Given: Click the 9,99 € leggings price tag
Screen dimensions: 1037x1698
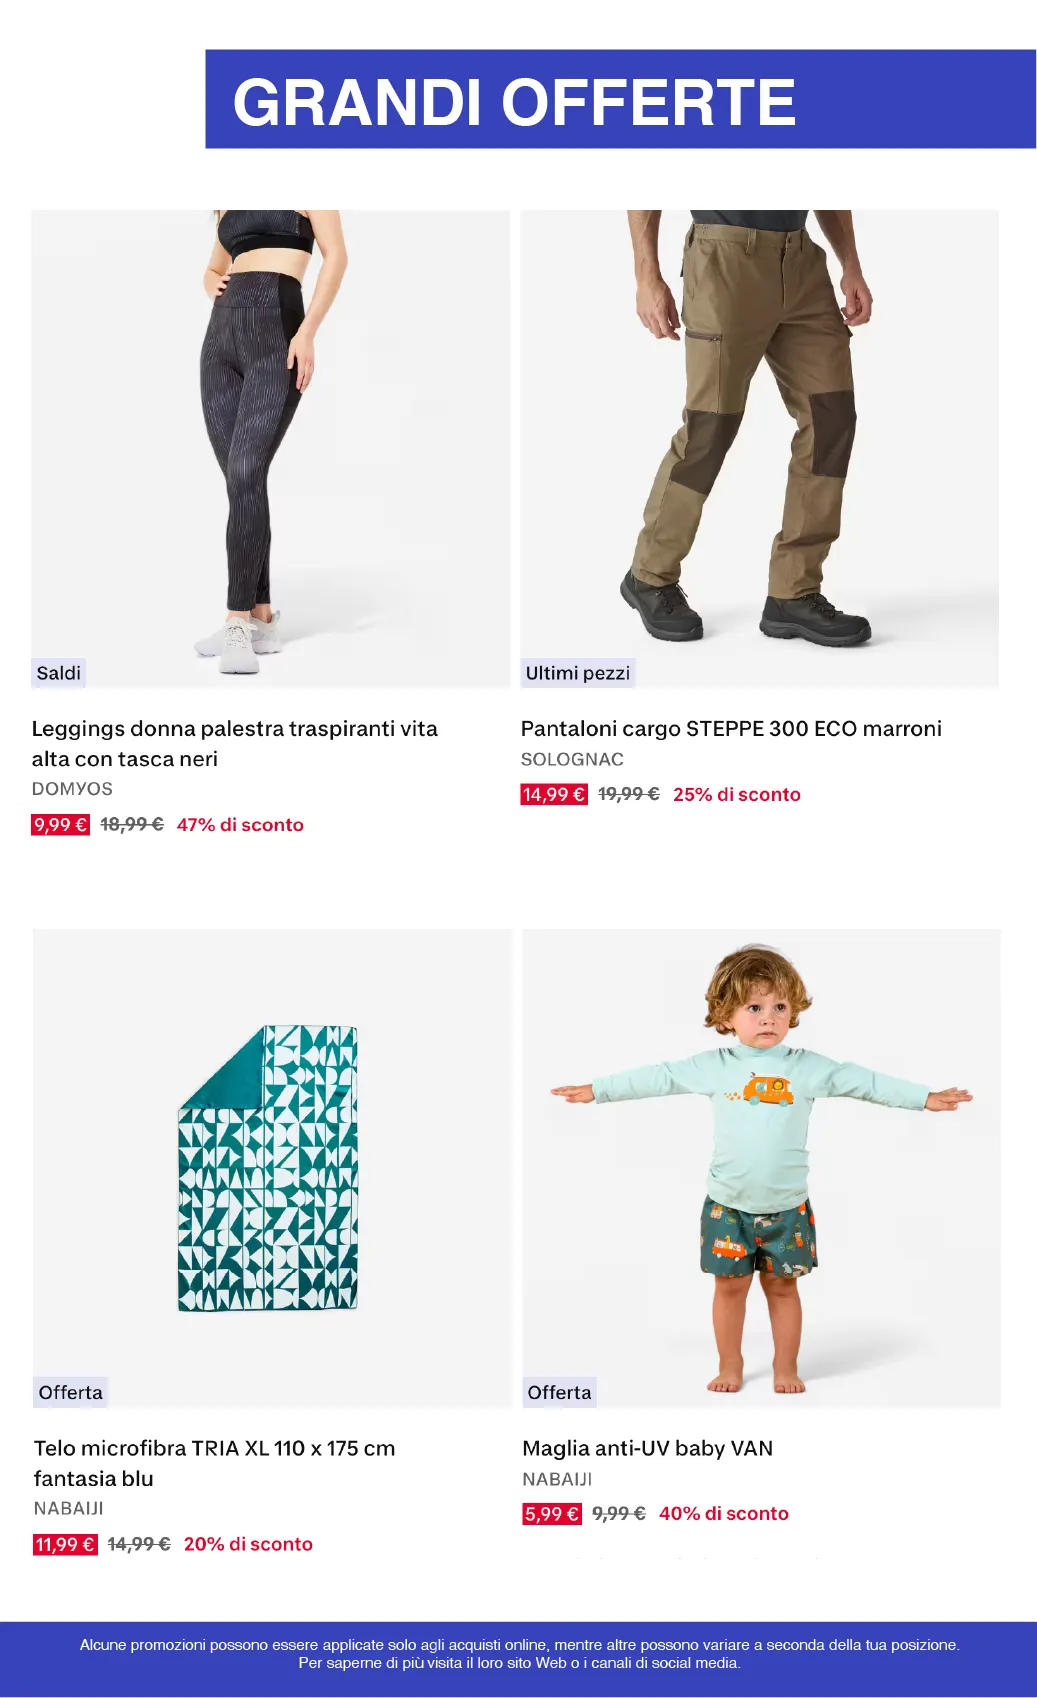Looking at the screenshot, I should point(61,825).
